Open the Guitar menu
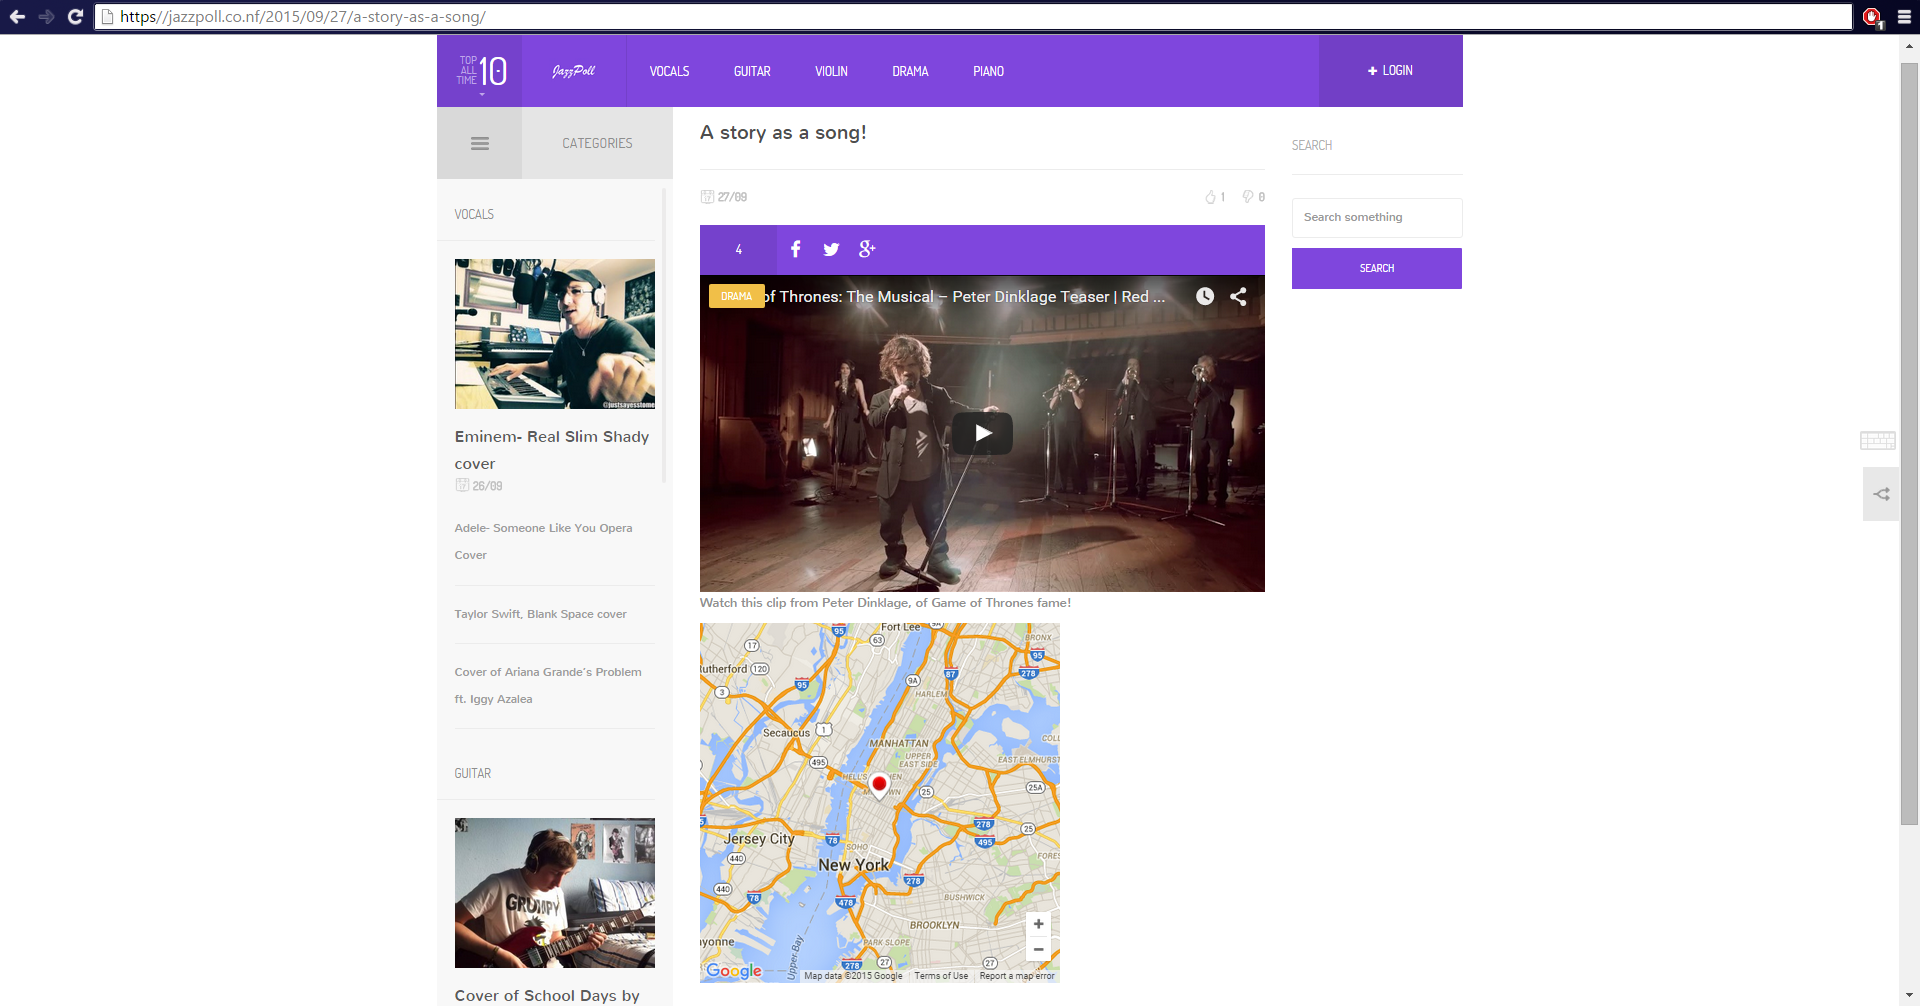The width and height of the screenshot is (1920, 1006). pyautogui.click(x=752, y=72)
